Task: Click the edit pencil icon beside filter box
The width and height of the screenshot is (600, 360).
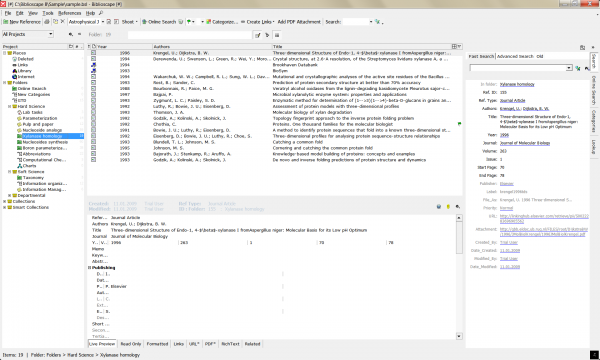Action: coord(258,35)
